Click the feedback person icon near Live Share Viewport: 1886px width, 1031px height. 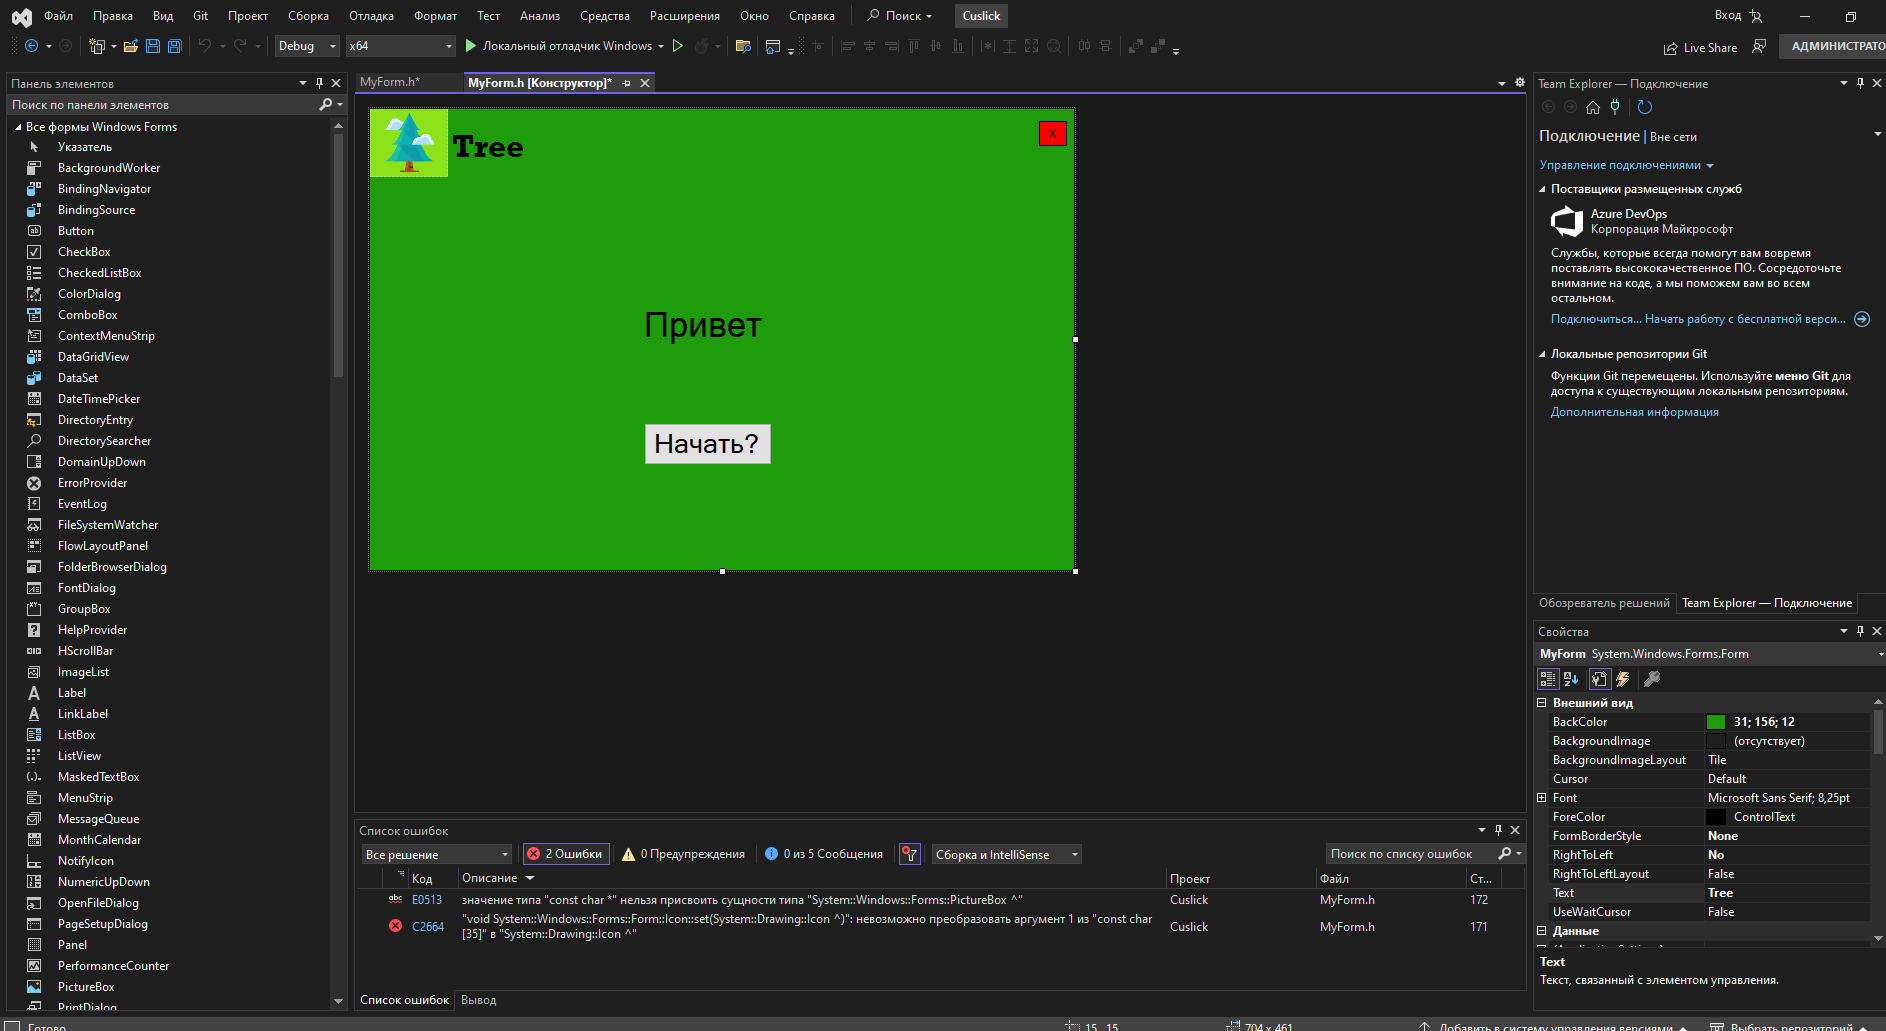[1760, 46]
